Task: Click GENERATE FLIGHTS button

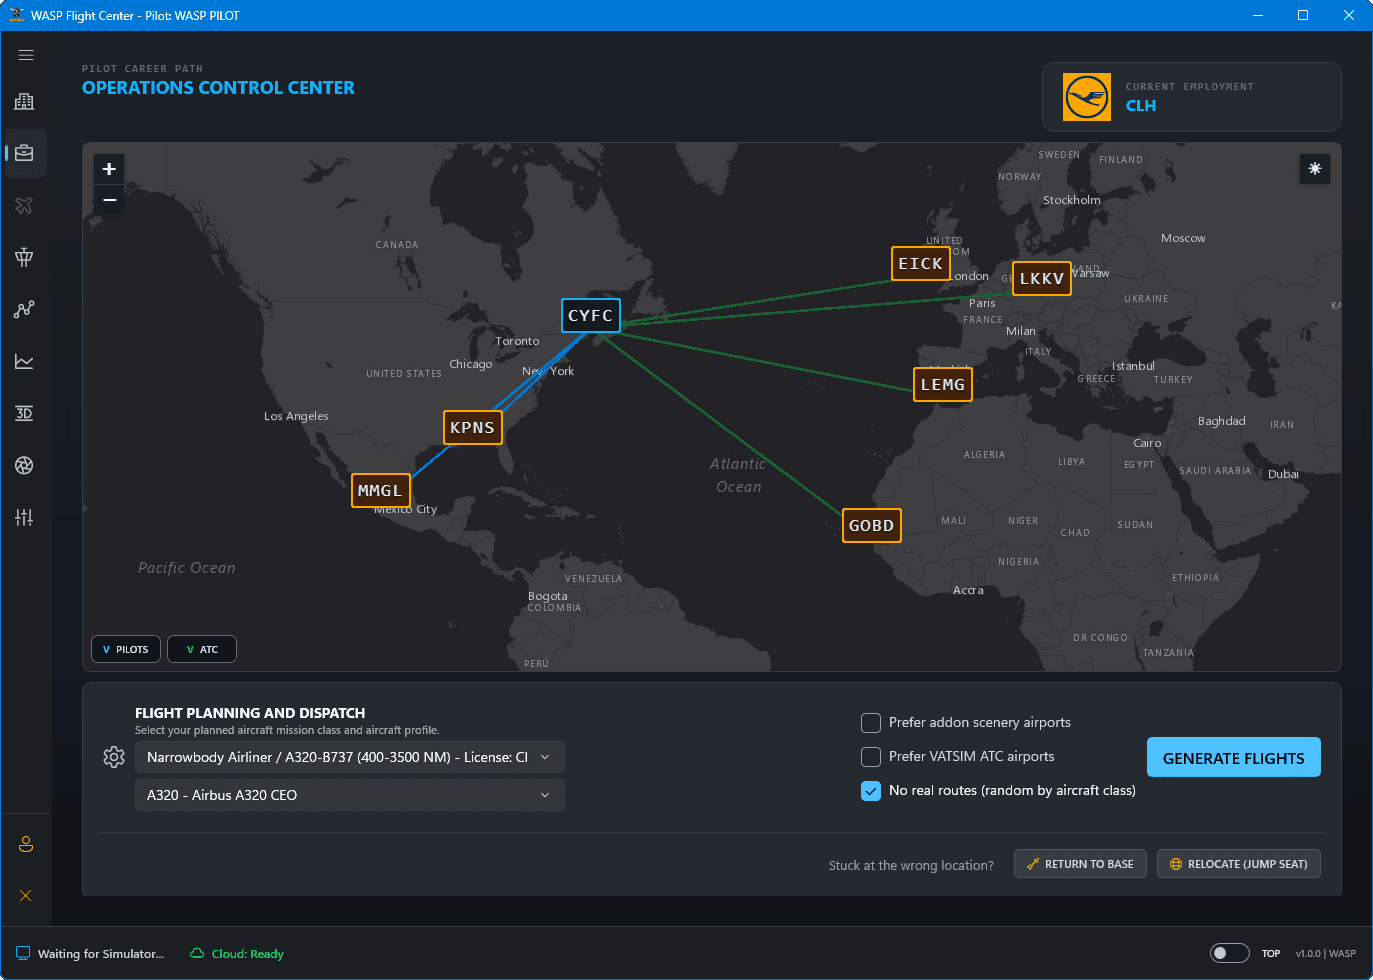Action: click(x=1234, y=757)
